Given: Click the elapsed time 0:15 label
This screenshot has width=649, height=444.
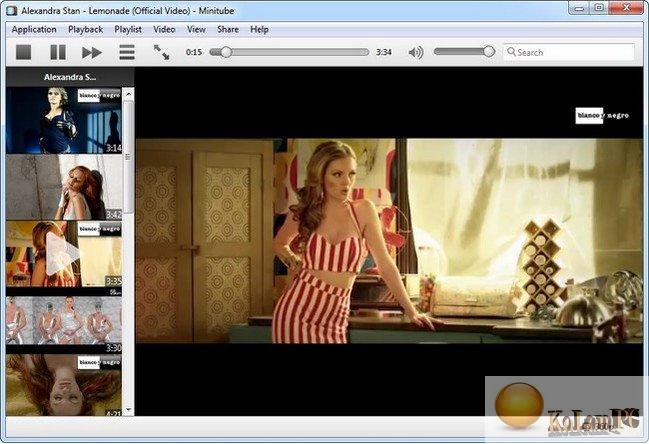Looking at the screenshot, I should coord(194,52).
